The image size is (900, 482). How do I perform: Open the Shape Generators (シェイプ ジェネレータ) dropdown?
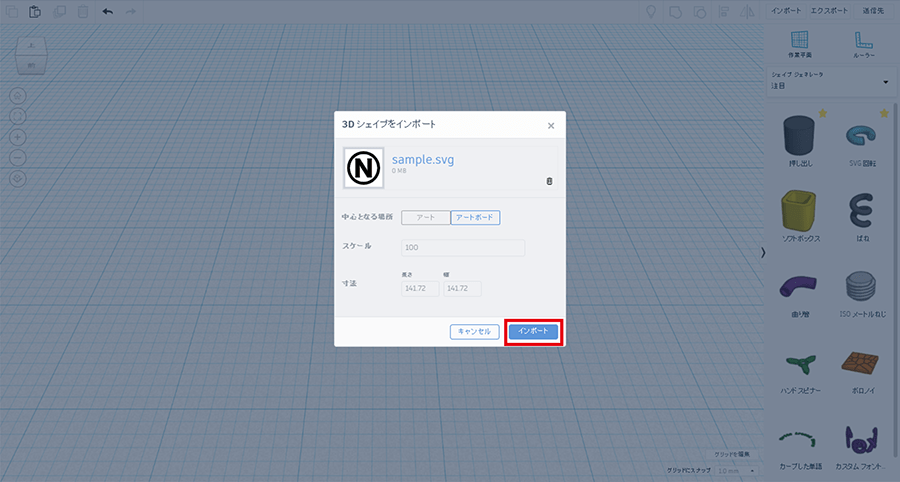coord(830,80)
